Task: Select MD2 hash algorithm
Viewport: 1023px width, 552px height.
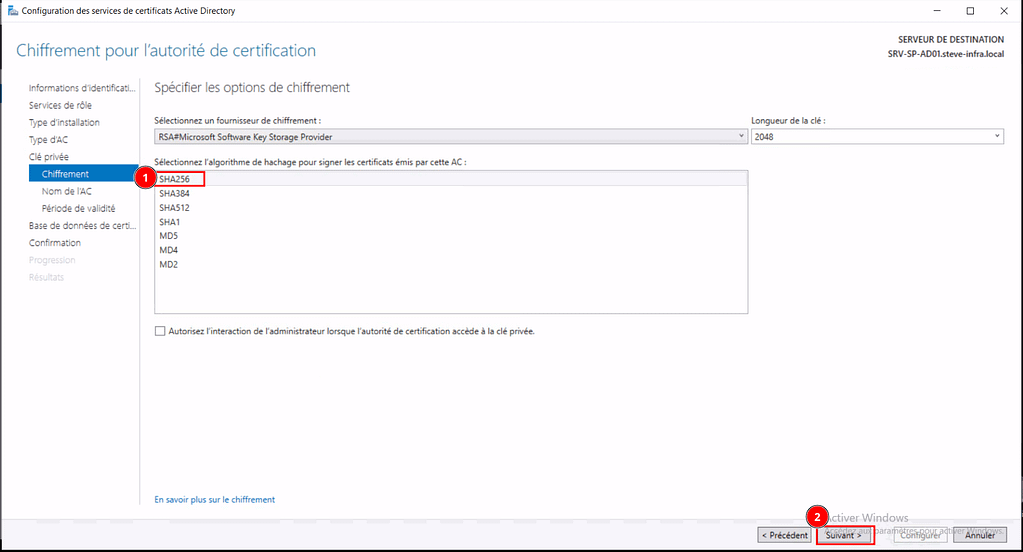Action: [x=169, y=264]
